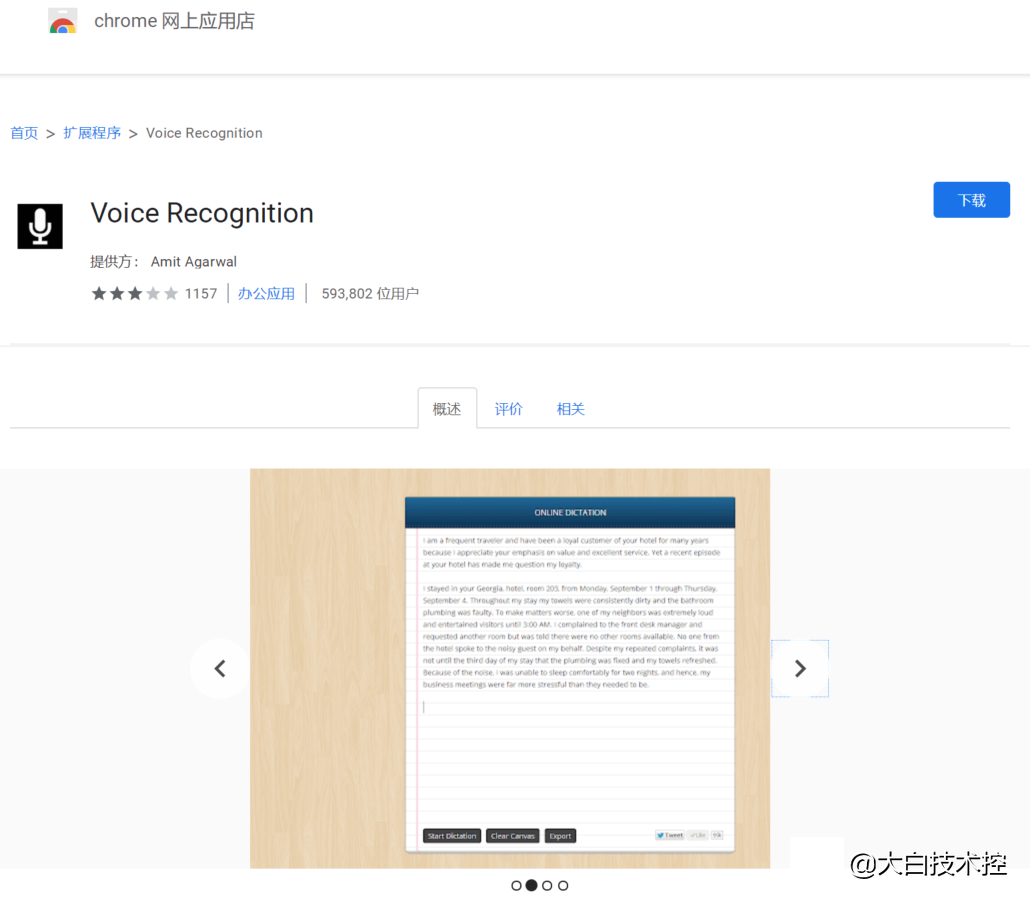1030x900 pixels.
Task: Click Voice Recognition breadcrumb text
Action: (204, 133)
